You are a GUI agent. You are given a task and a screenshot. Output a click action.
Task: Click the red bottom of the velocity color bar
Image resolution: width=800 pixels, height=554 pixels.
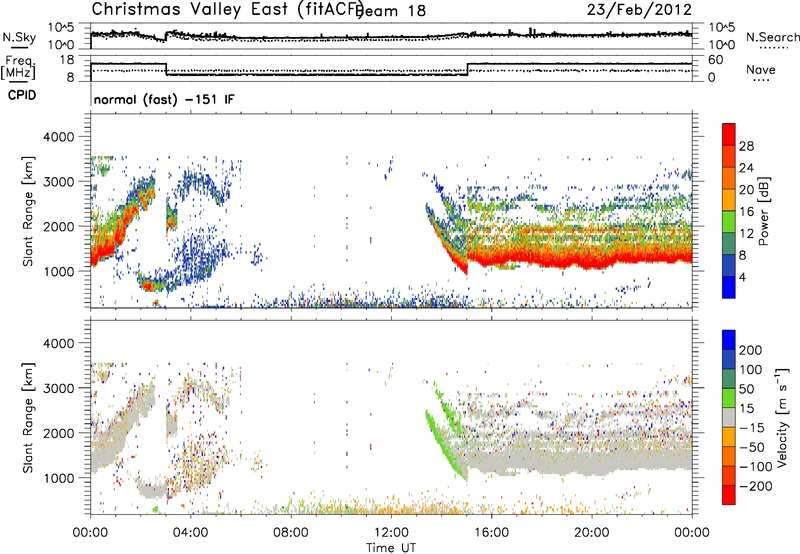point(729,495)
